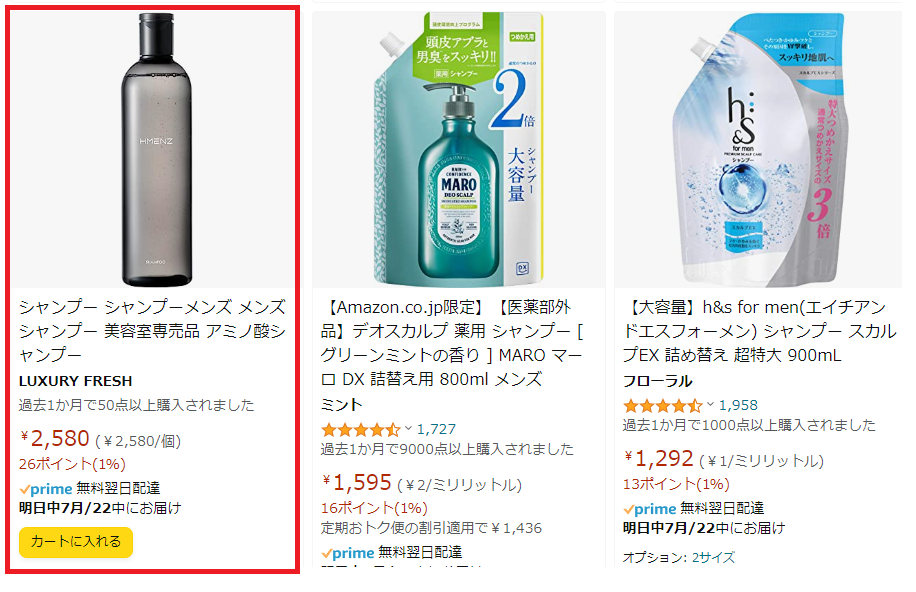Image resolution: width=916 pixels, height=592 pixels.
Task: Click the prime badge under h&s shampoo
Action: pos(650,509)
